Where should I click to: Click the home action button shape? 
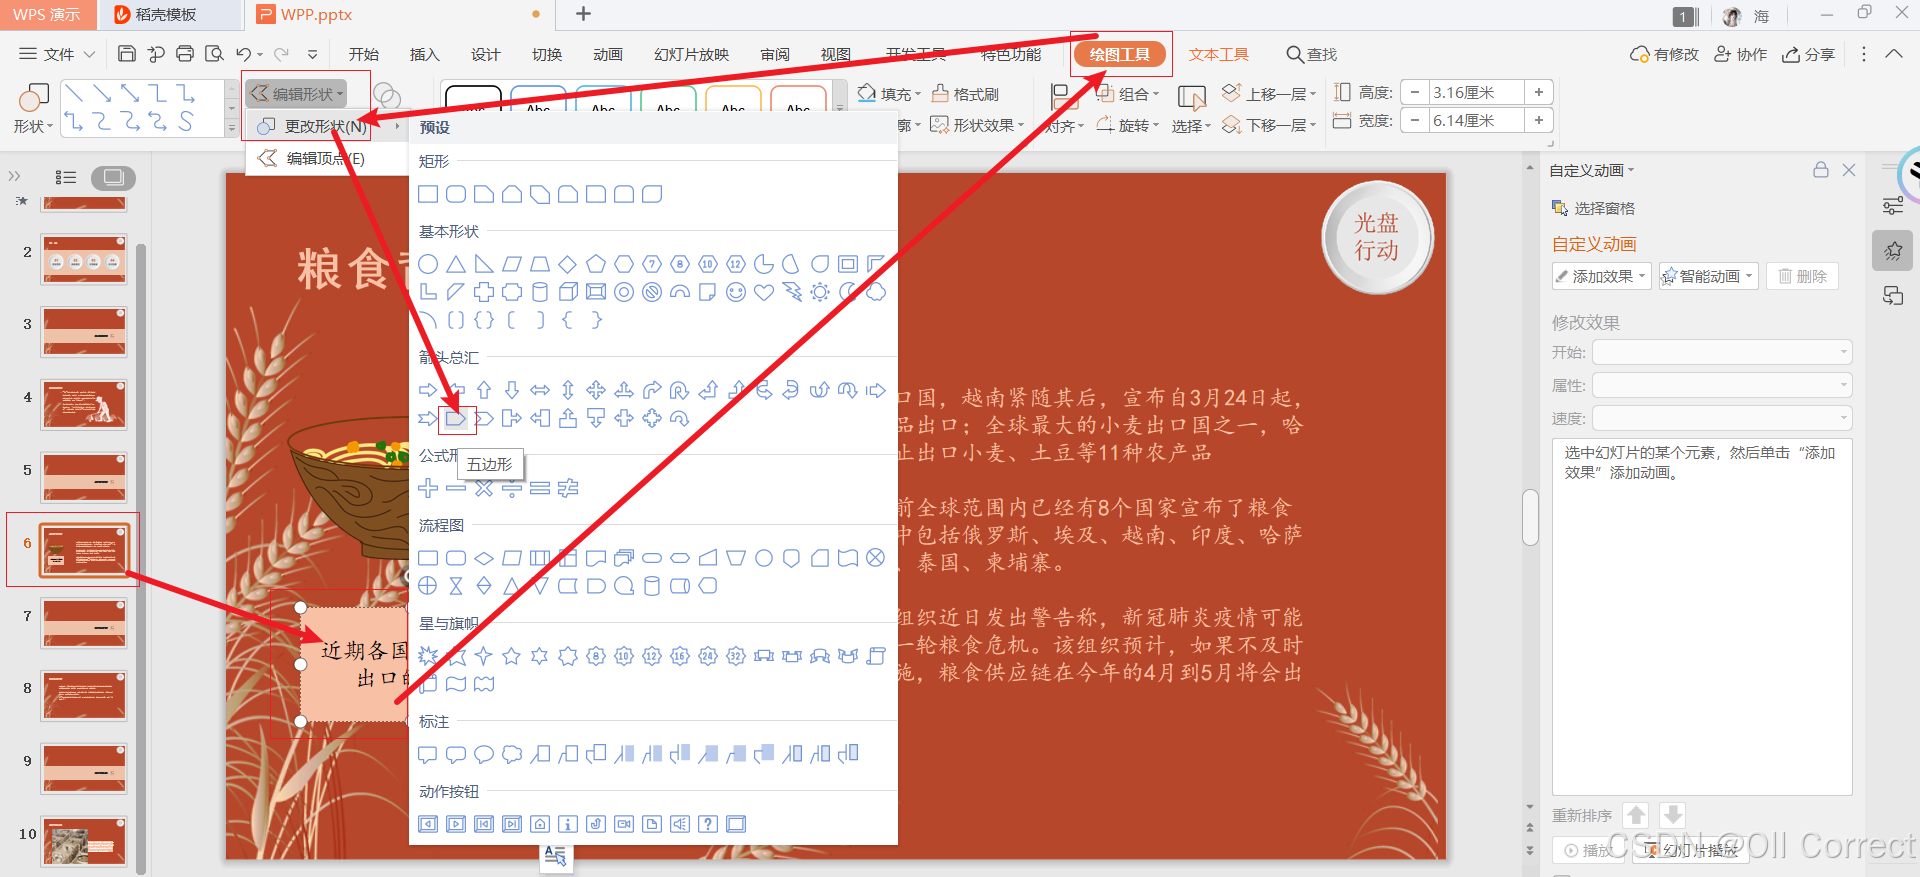540,824
